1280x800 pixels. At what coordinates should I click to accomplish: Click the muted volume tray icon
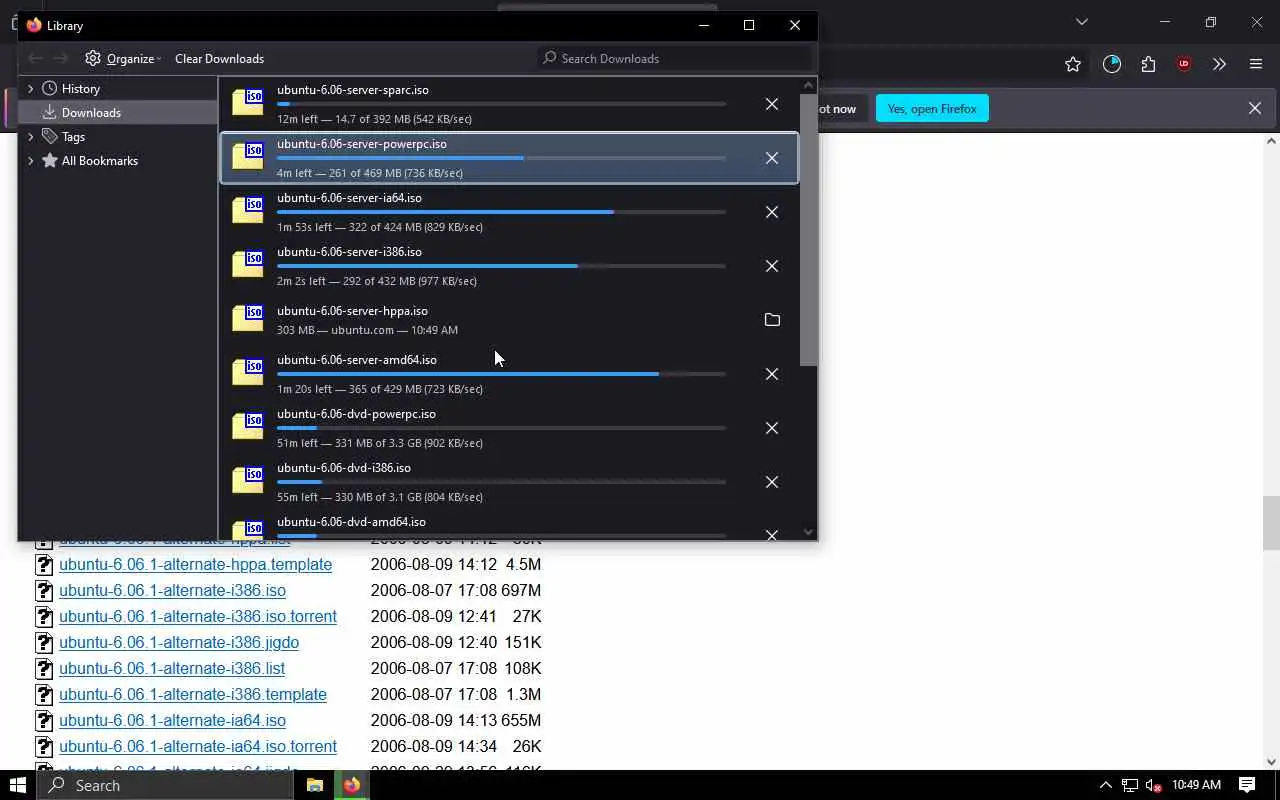1153,785
